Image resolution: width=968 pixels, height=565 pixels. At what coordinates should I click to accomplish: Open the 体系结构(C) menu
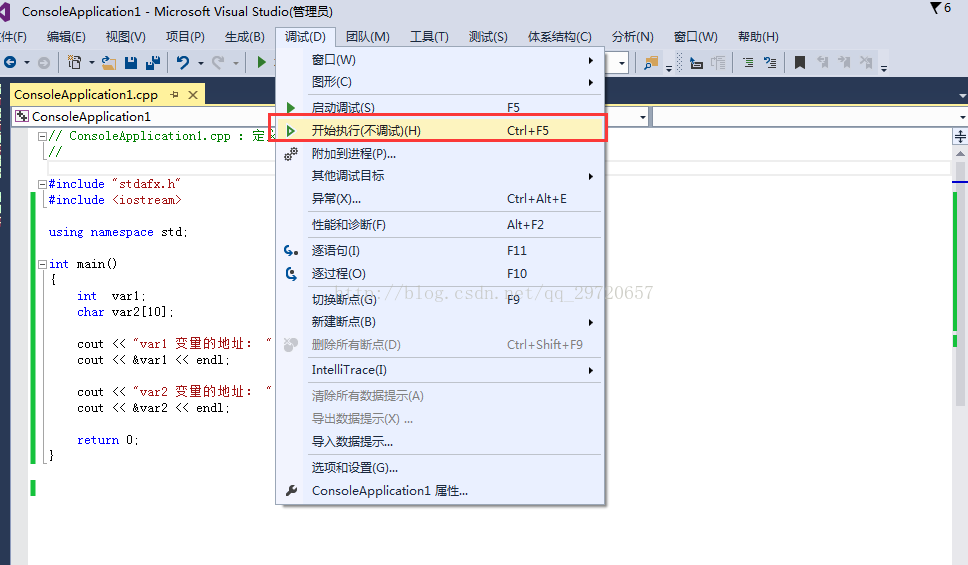pyautogui.click(x=559, y=37)
